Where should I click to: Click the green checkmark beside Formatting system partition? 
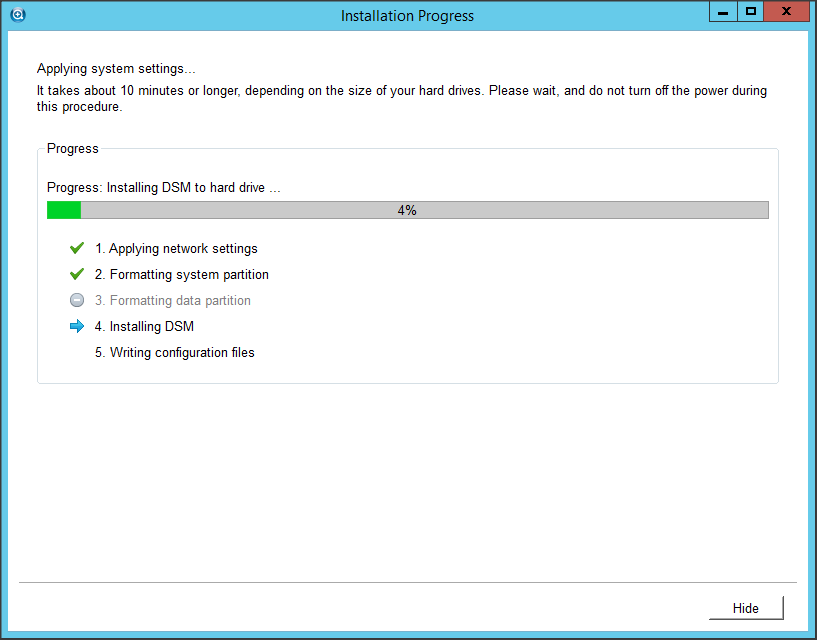[x=77, y=274]
